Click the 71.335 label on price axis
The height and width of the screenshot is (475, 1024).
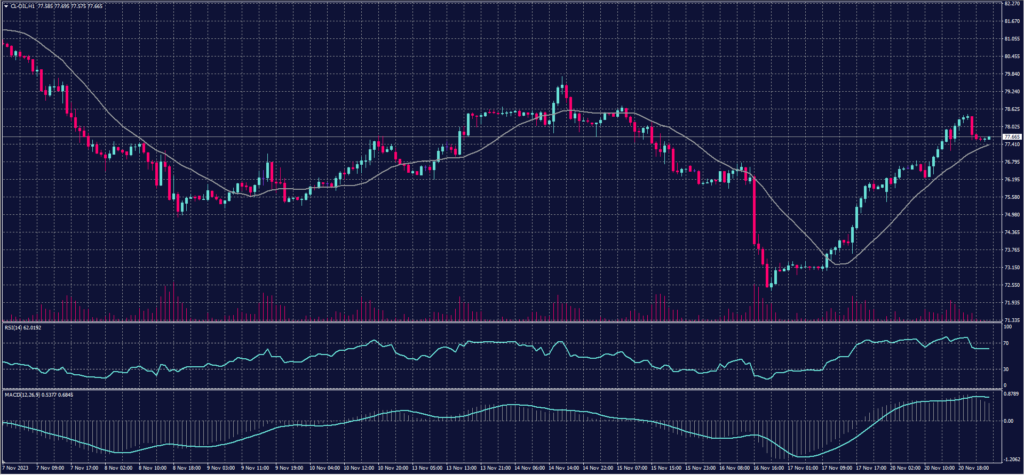pyautogui.click(x=1010, y=316)
